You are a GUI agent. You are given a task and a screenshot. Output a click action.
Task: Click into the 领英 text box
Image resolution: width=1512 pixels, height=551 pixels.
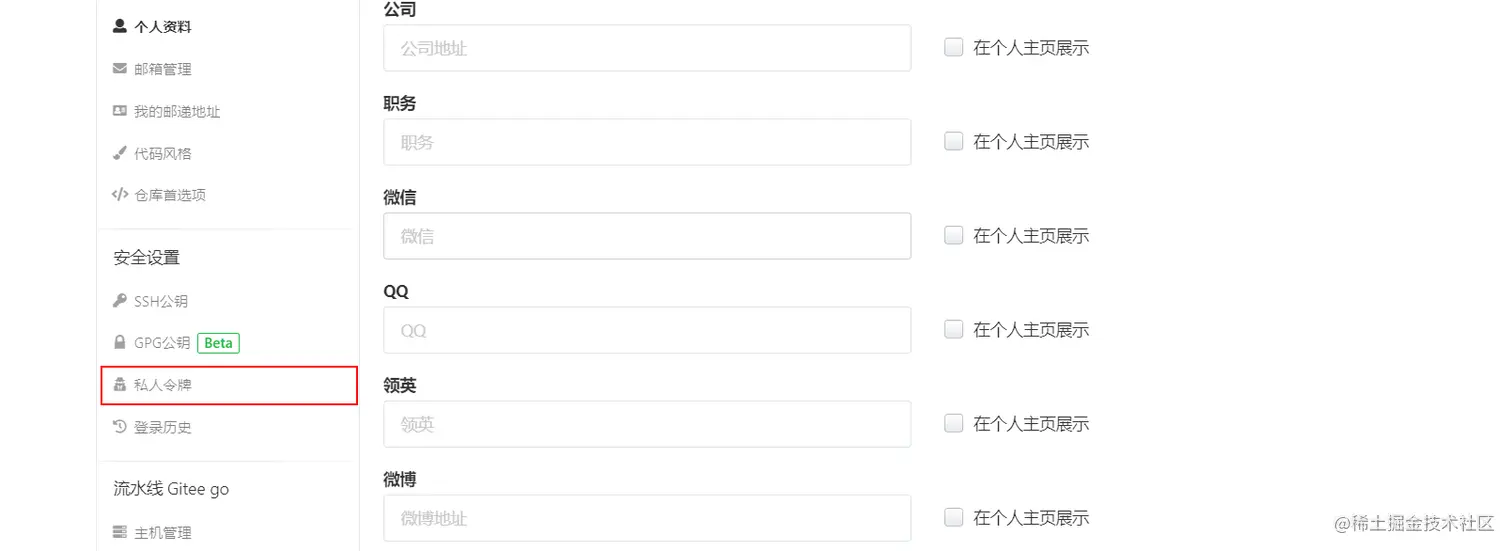click(x=646, y=424)
